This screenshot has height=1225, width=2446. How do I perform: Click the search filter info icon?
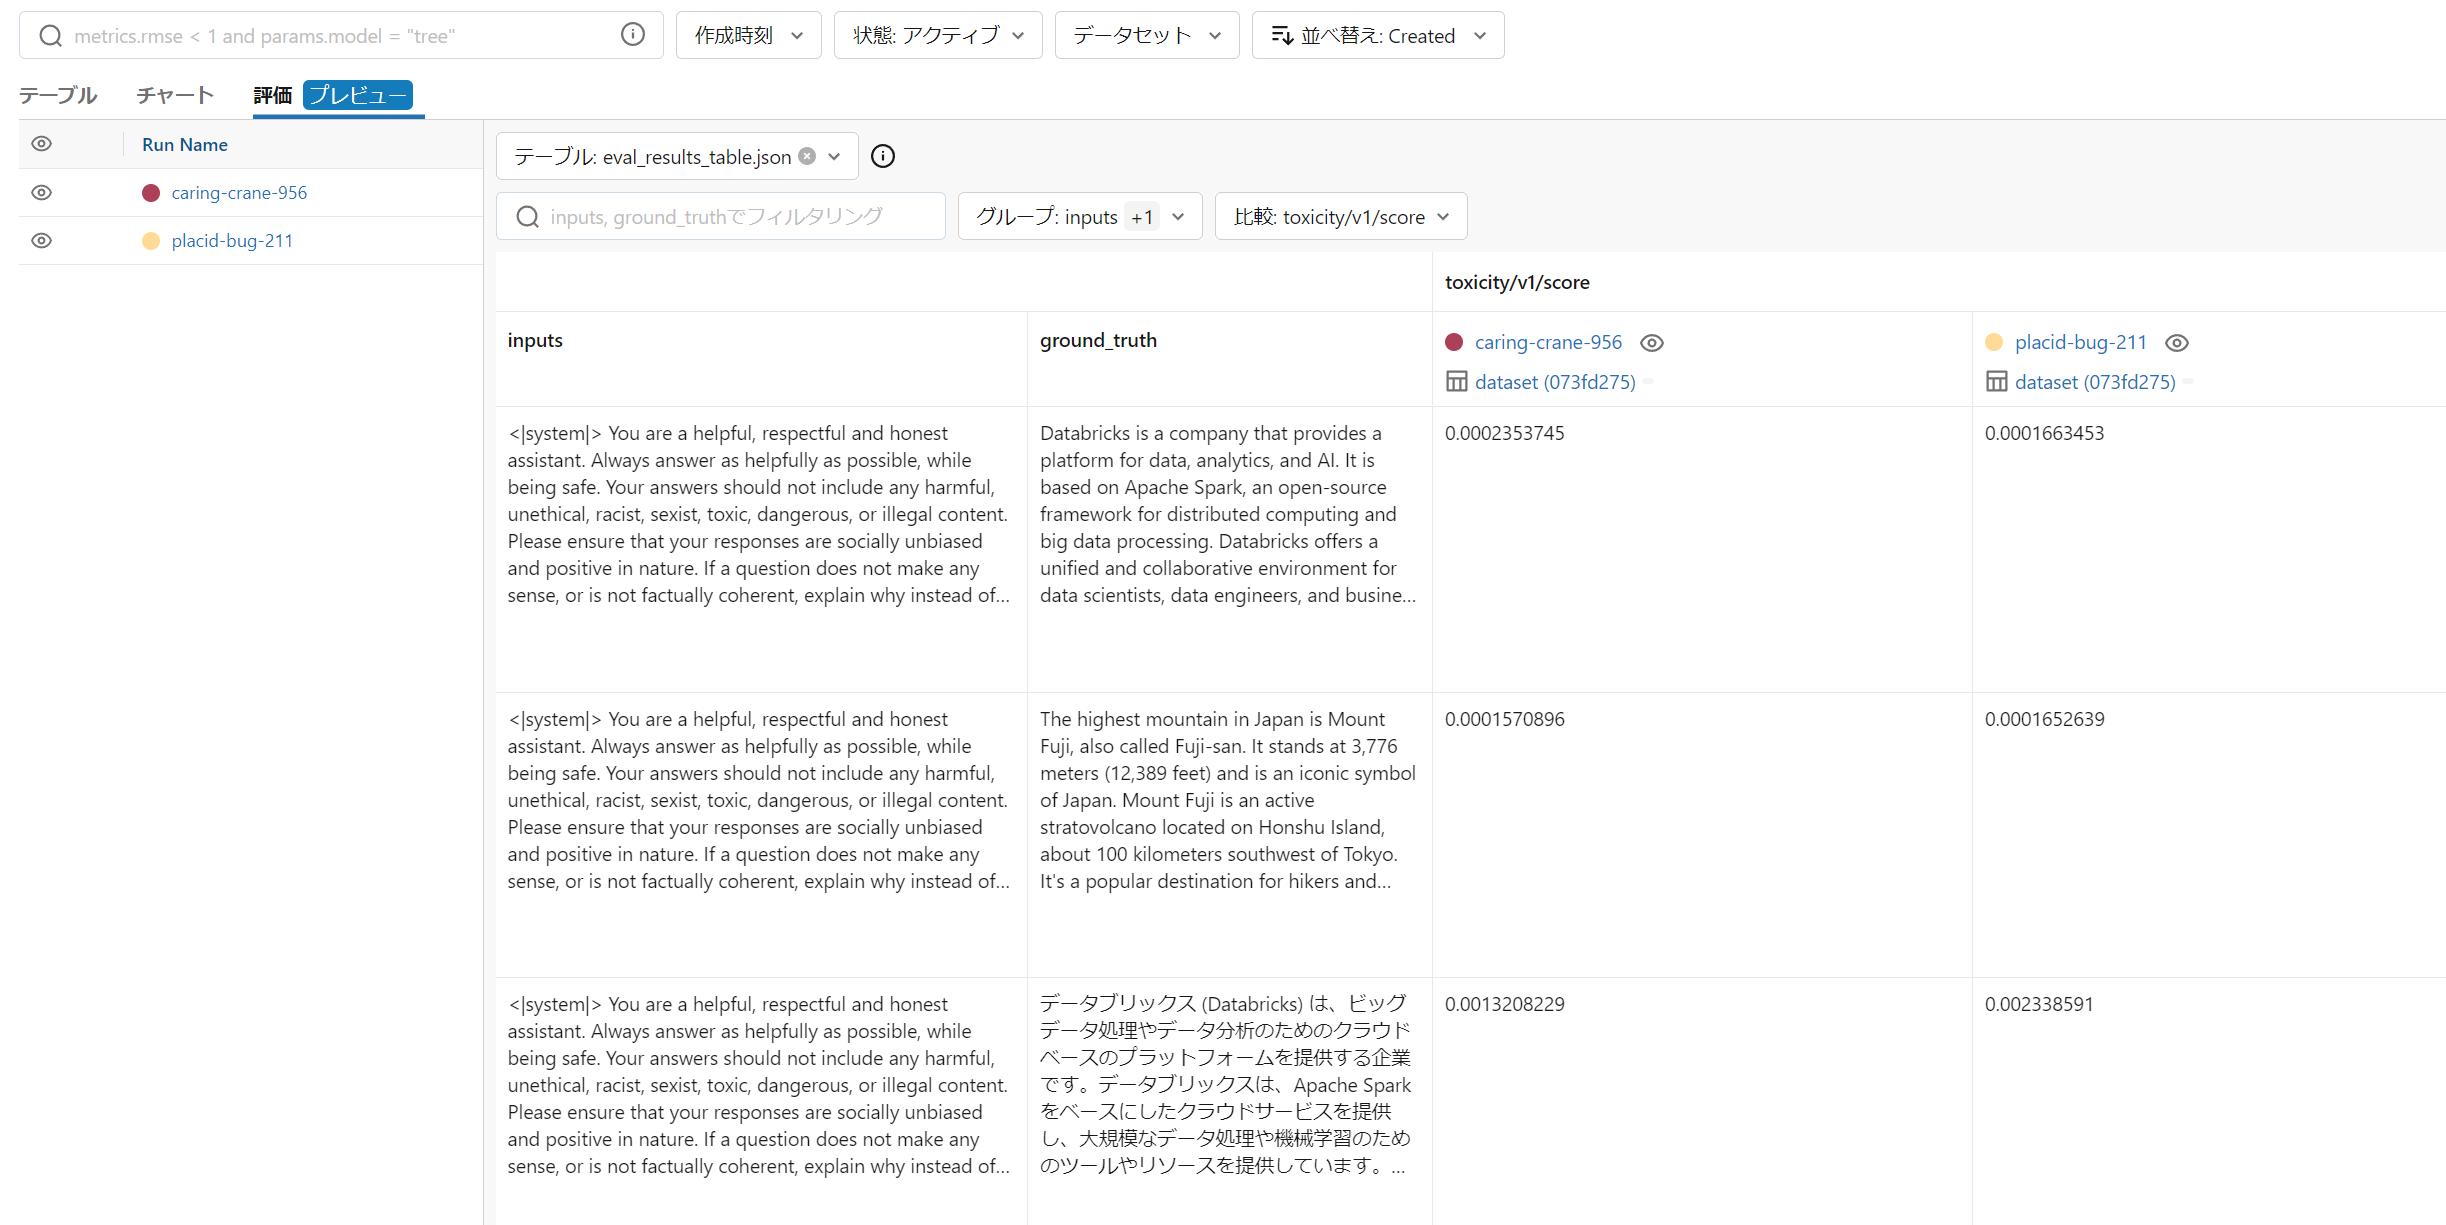click(x=632, y=35)
